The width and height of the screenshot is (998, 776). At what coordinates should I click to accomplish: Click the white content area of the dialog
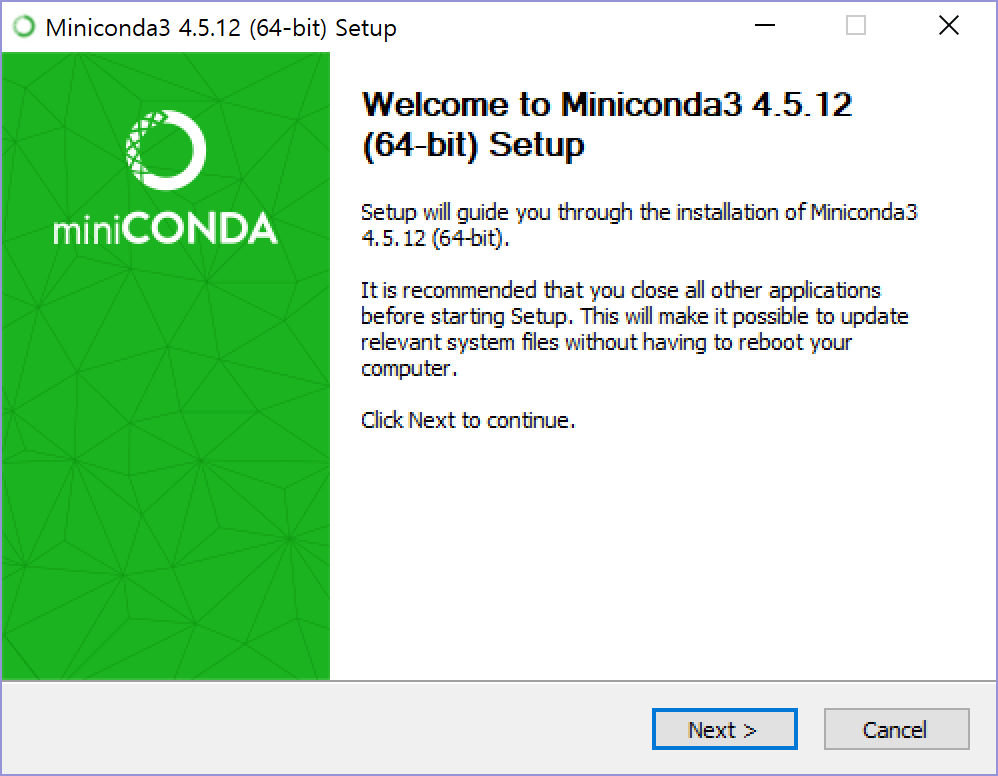[650, 550]
